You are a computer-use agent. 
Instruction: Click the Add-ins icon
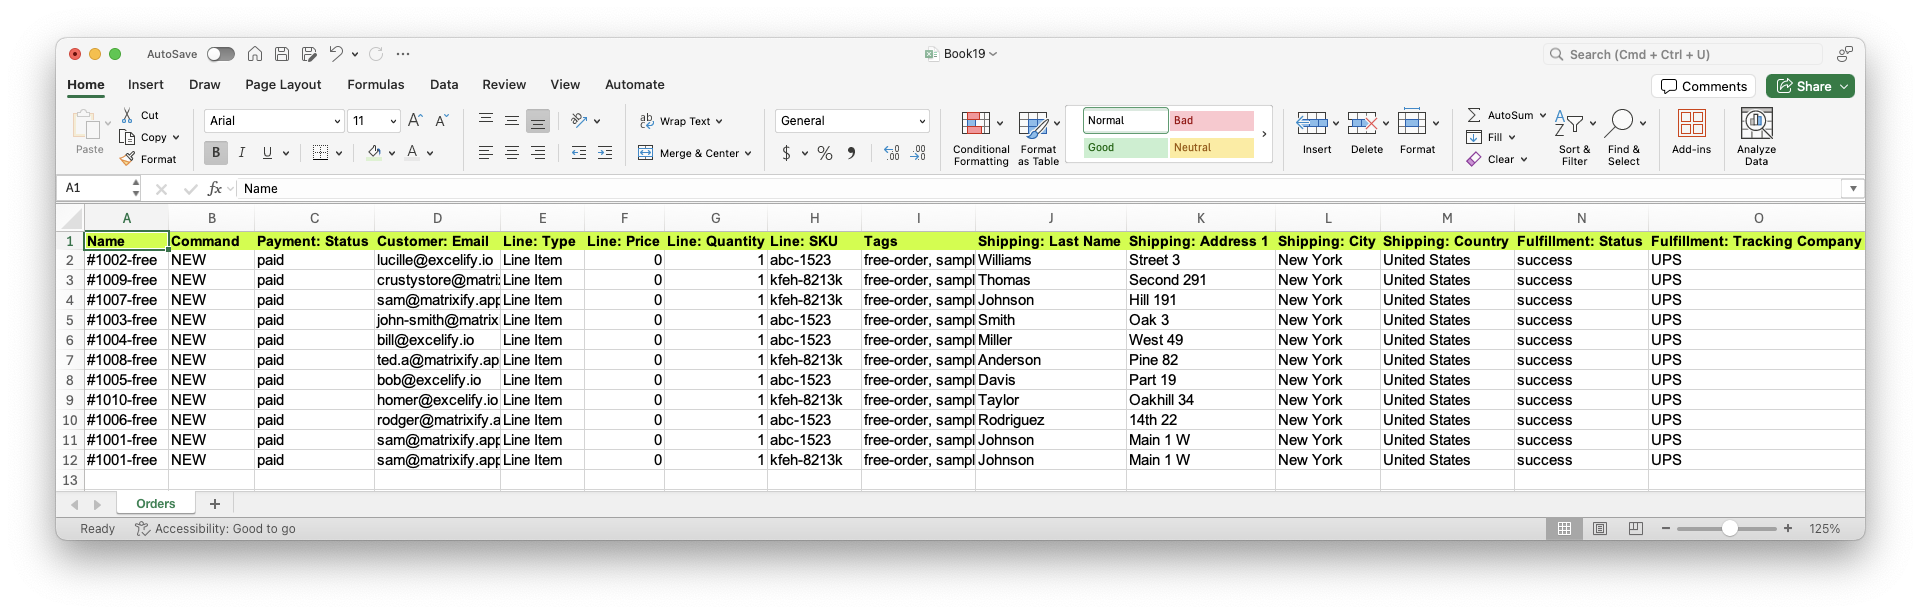click(1691, 124)
